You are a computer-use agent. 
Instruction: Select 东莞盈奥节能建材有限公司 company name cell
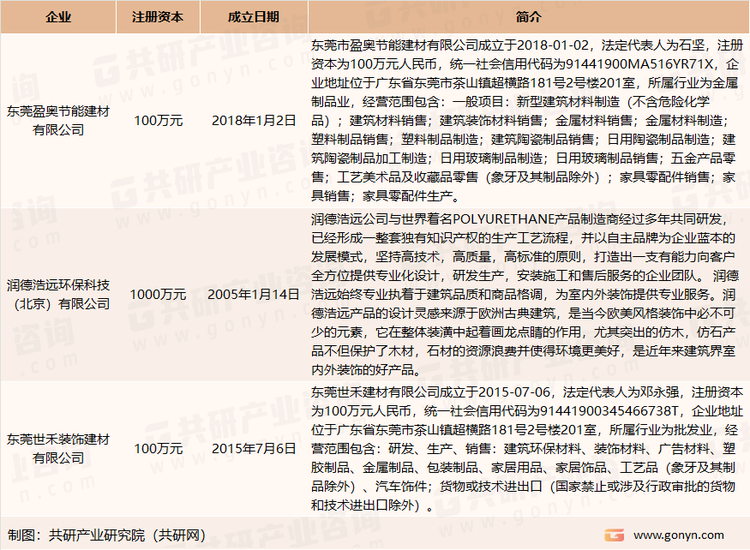[x=58, y=121]
